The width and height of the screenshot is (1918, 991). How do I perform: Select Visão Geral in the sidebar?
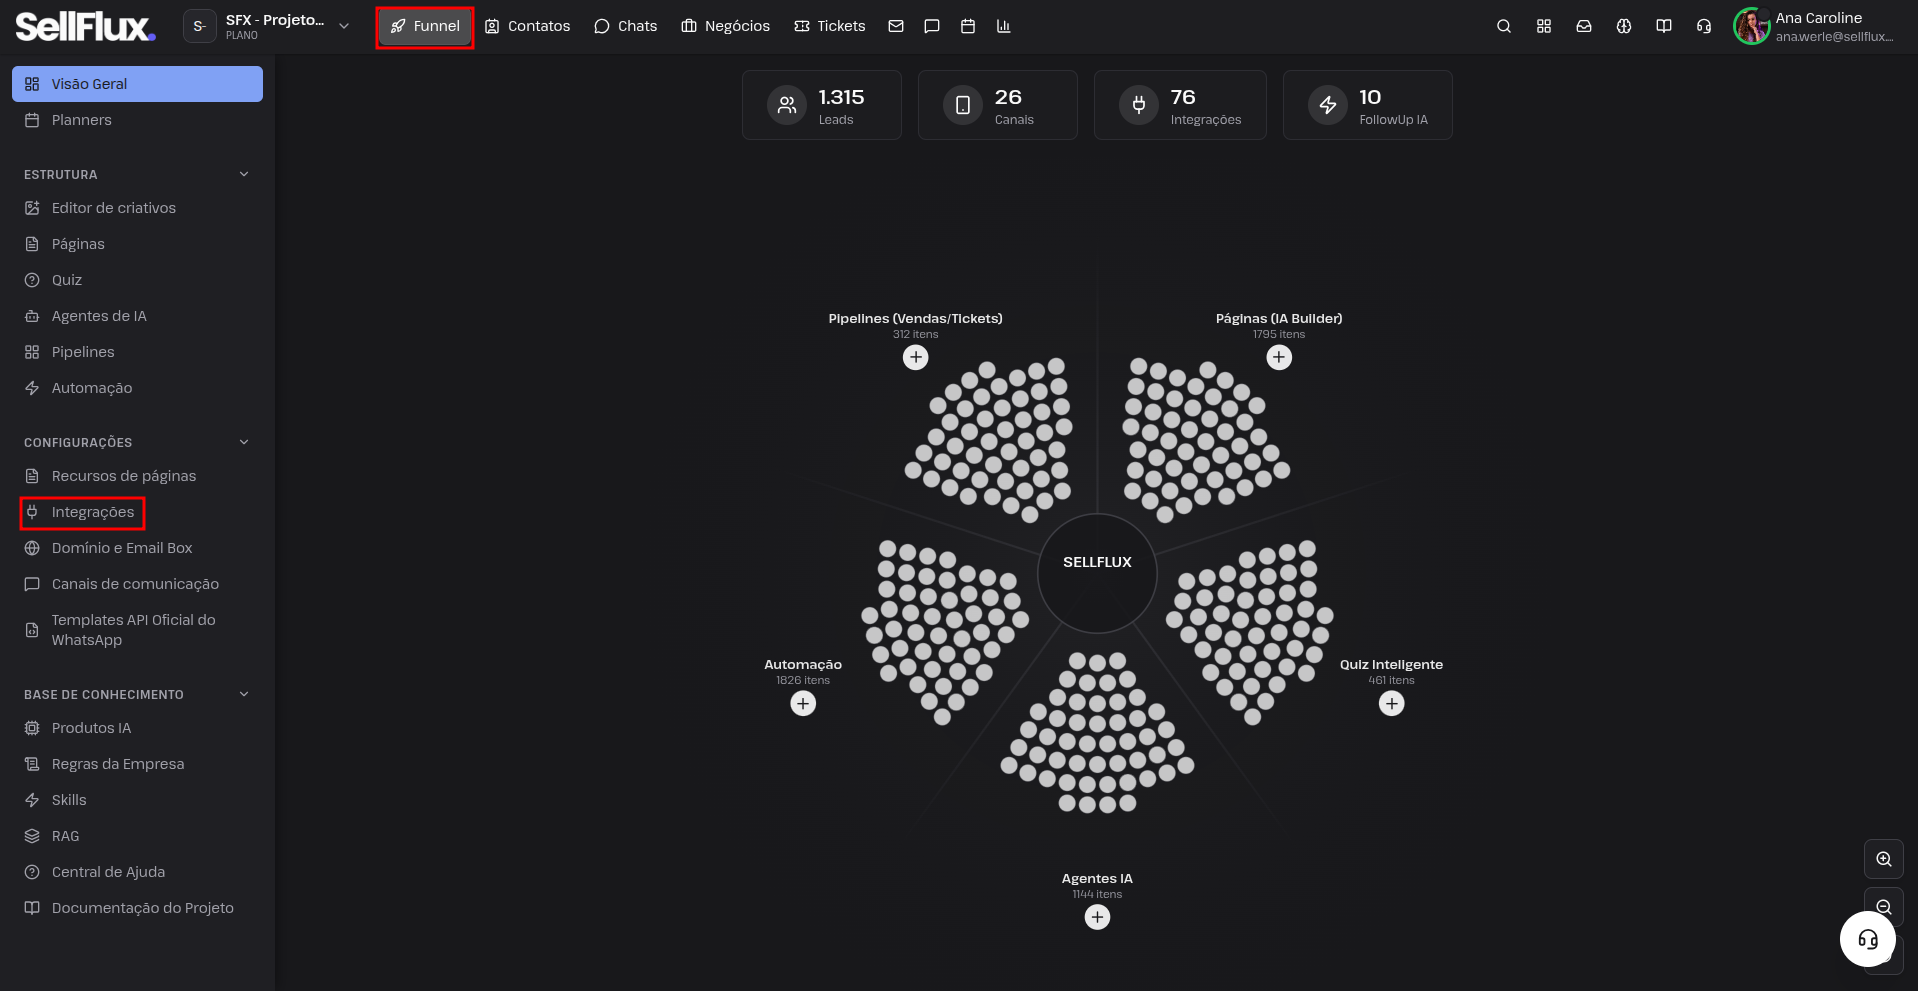coord(138,84)
